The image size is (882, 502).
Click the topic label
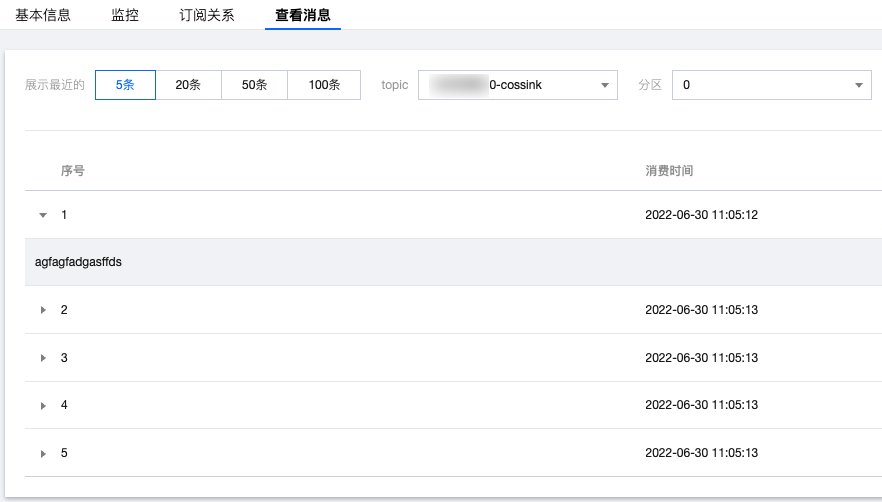tap(394, 85)
